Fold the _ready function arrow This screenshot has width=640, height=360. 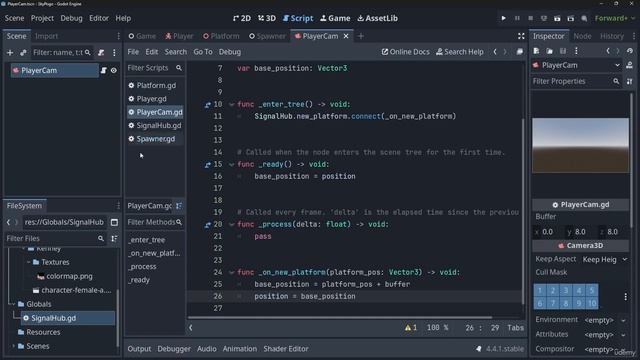232,164
